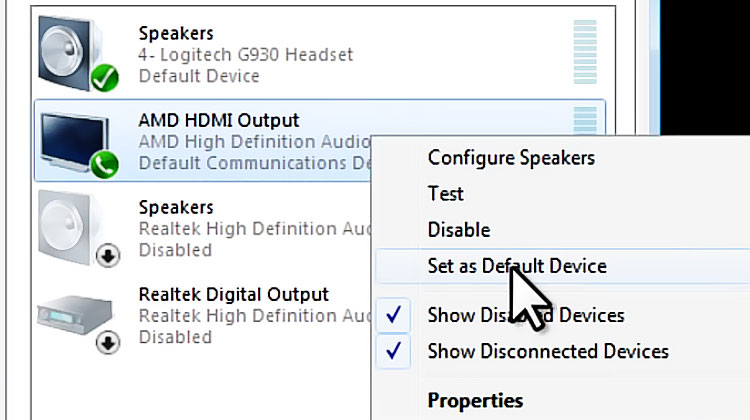Click the disabled Realtek Speakers icon
The image size is (750, 420).
[x=78, y=229]
